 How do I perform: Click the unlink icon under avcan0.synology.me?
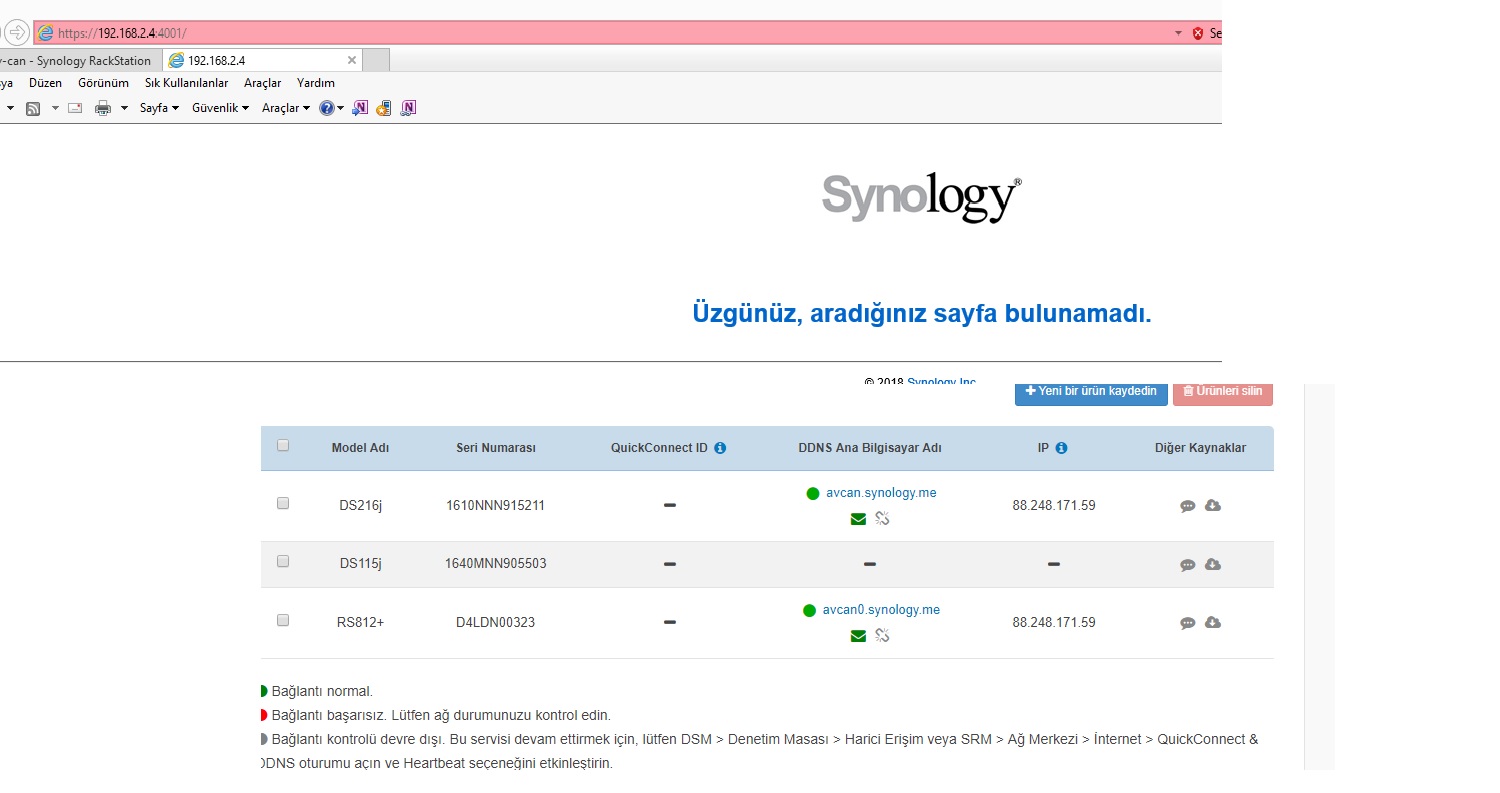(x=882, y=636)
